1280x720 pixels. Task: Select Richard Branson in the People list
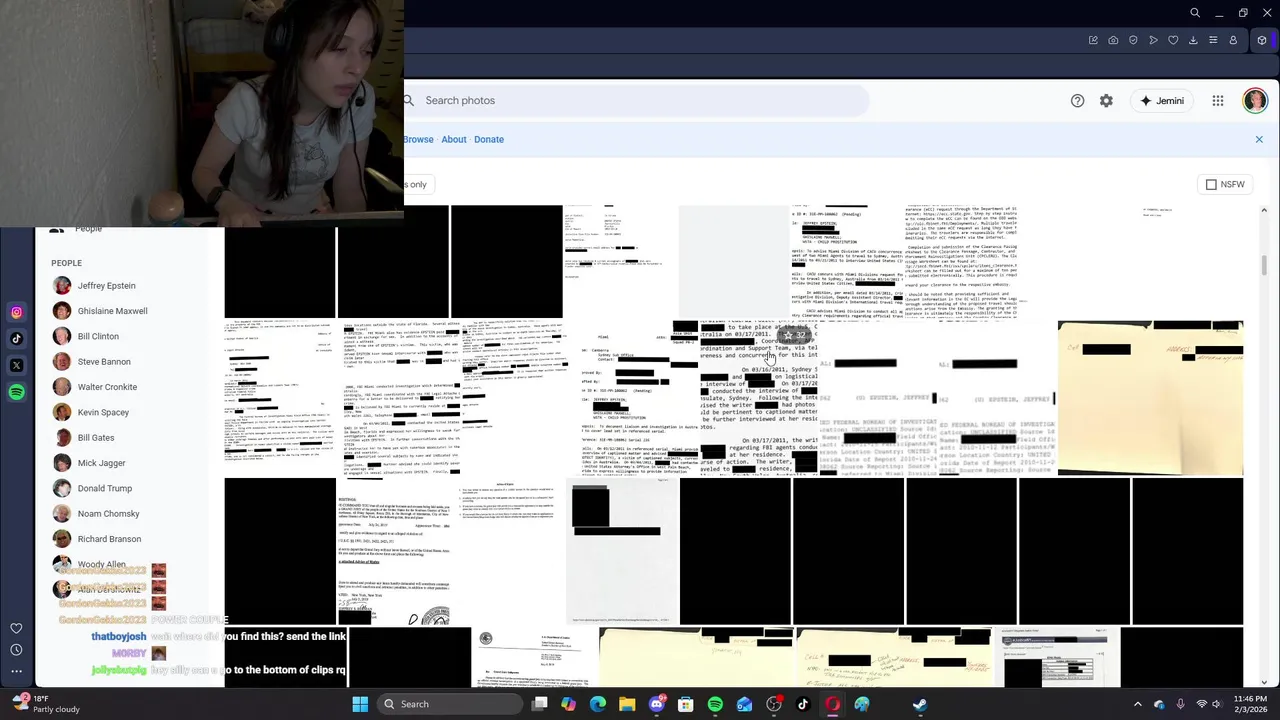pyautogui.click(x=109, y=539)
